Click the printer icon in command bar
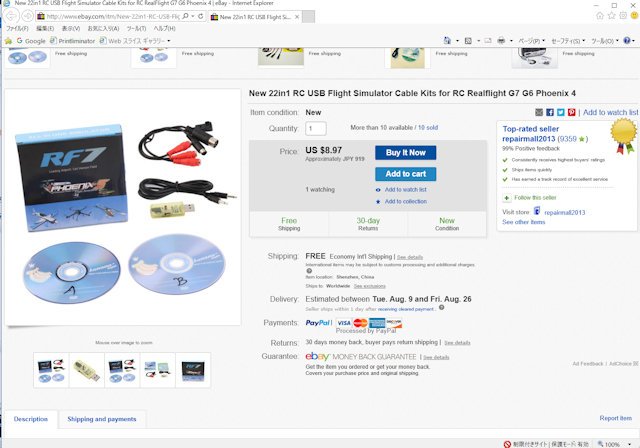 tap(501, 40)
